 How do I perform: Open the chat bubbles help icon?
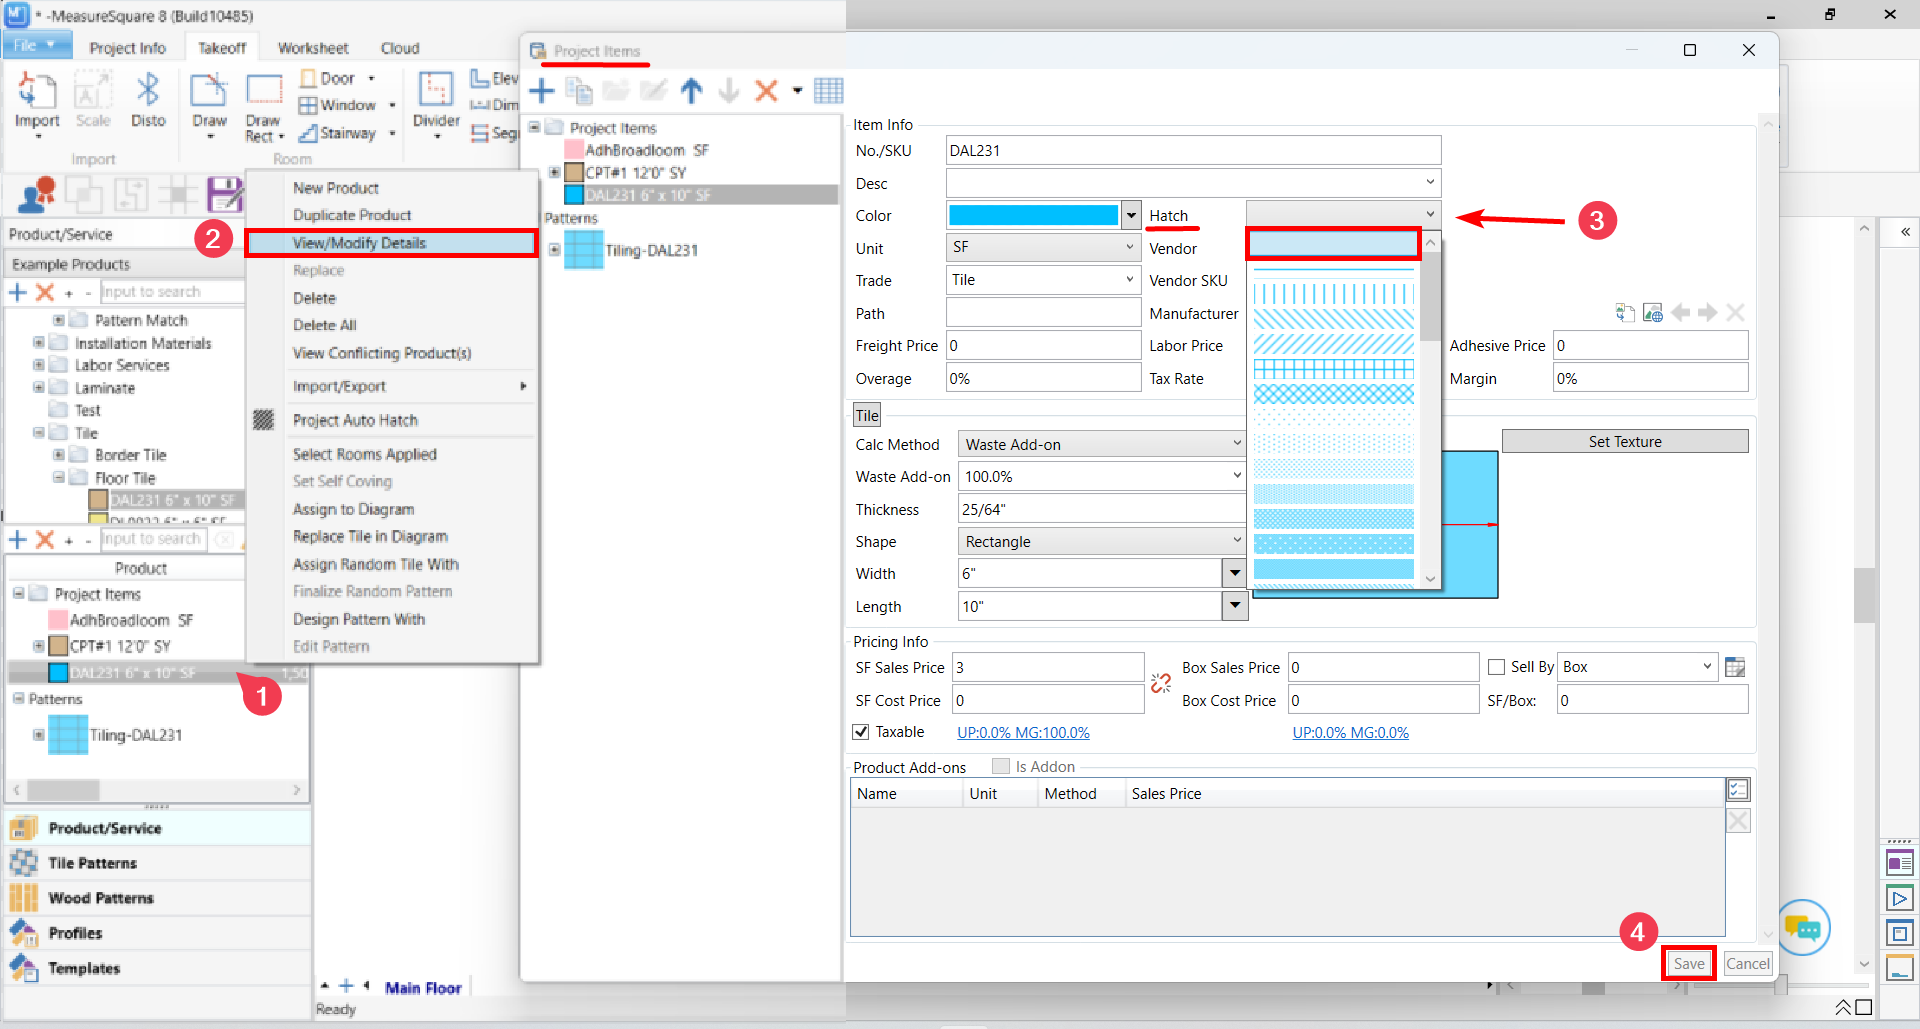(x=1803, y=928)
